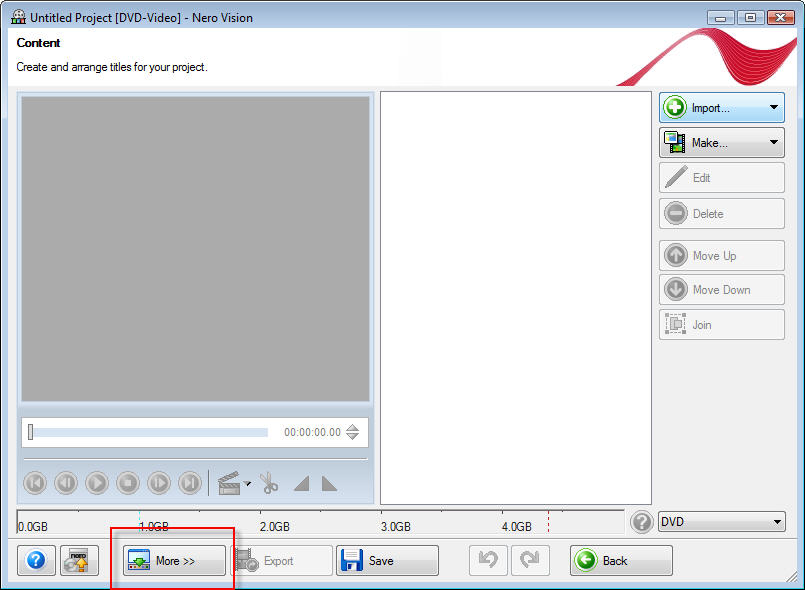Open the Import menu button
The image size is (805, 590).
point(721,107)
